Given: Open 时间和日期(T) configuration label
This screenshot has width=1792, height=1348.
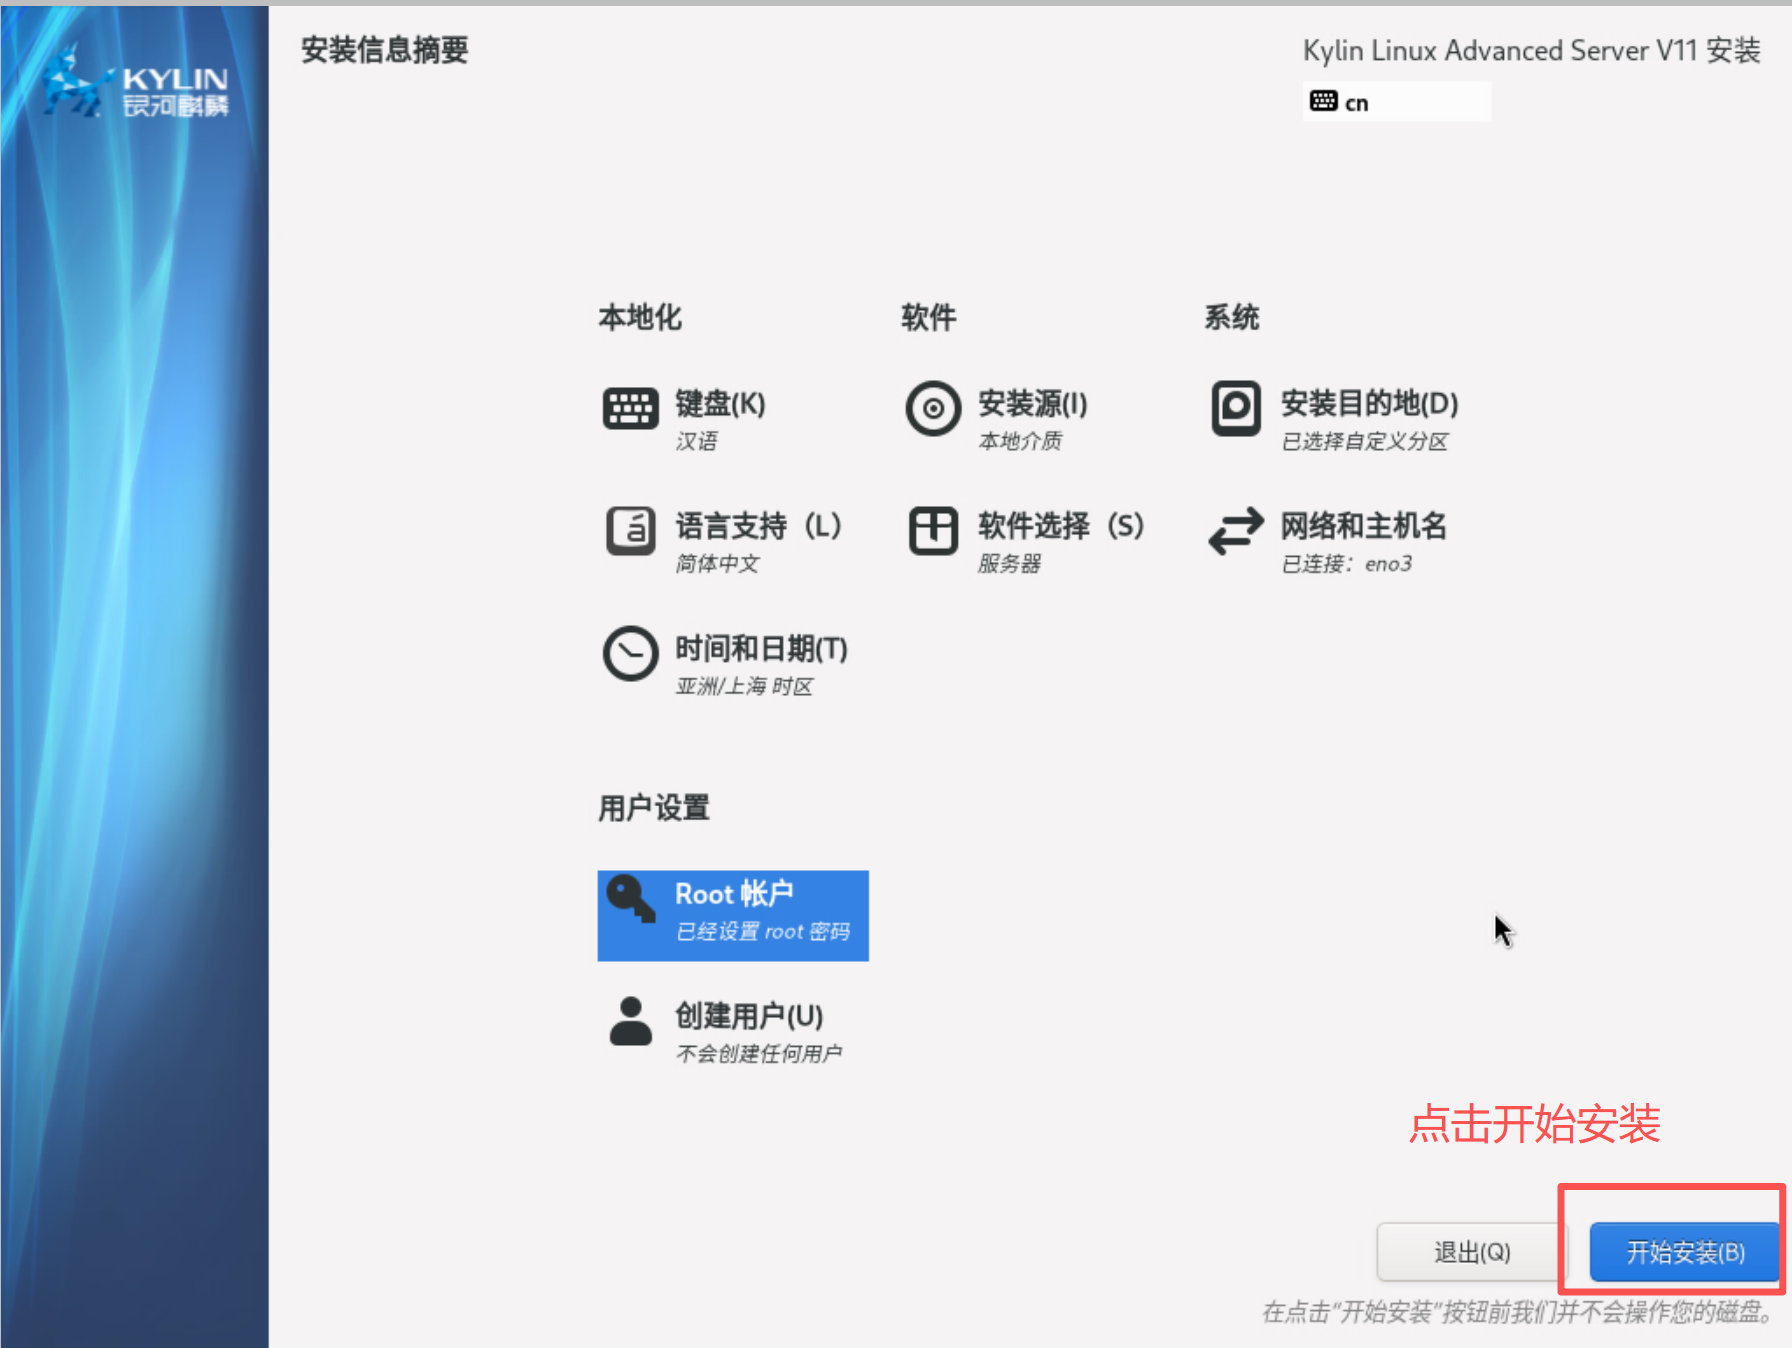Looking at the screenshot, I should (761, 649).
